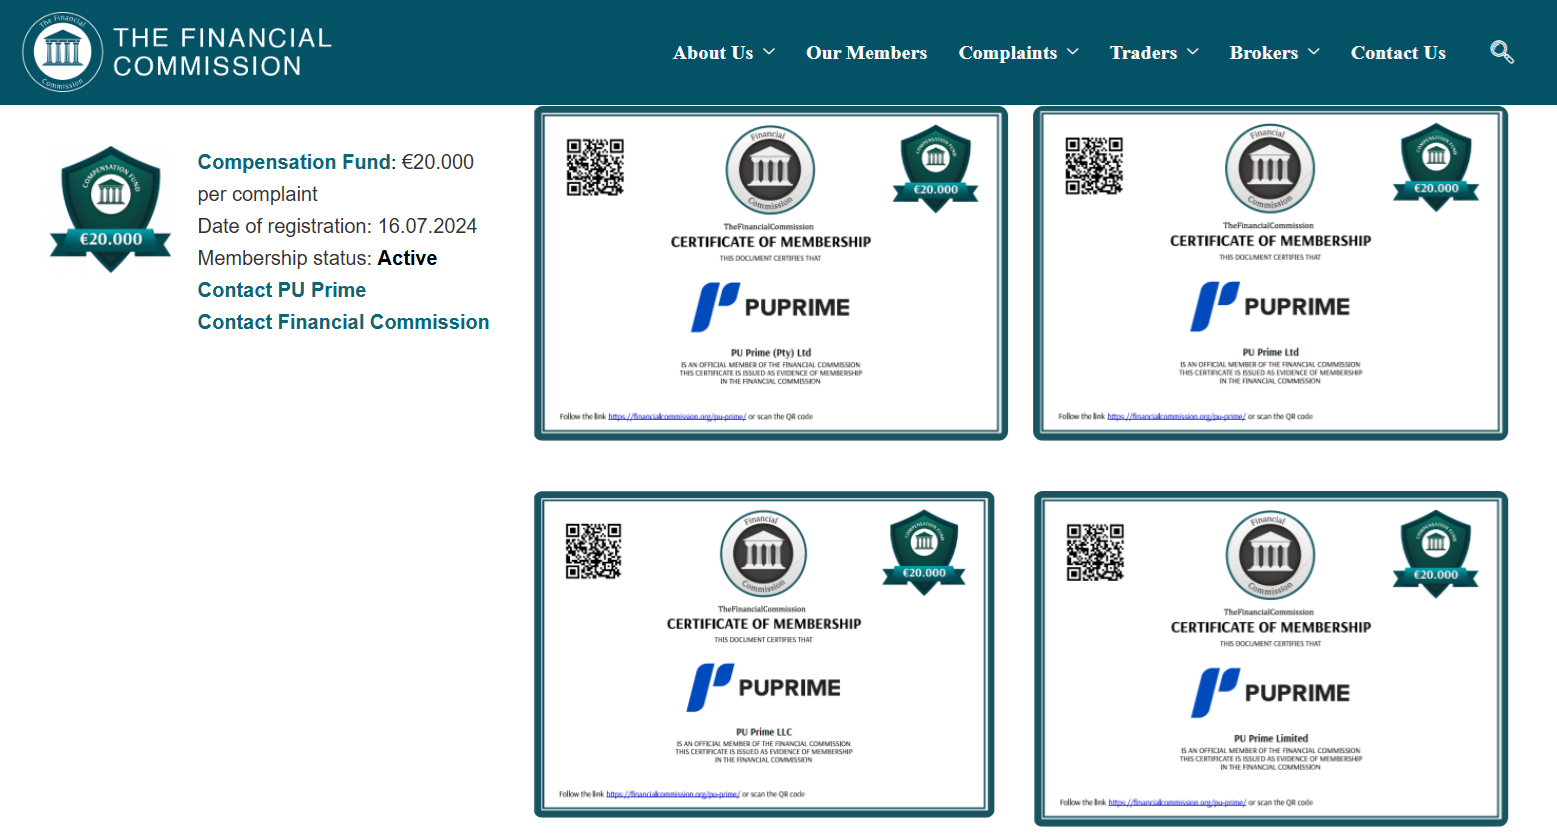Image resolution: width=1557 pixels, height=838 pixels.
Task: Expand the Complaints menu chevron
Action: 1073,52
